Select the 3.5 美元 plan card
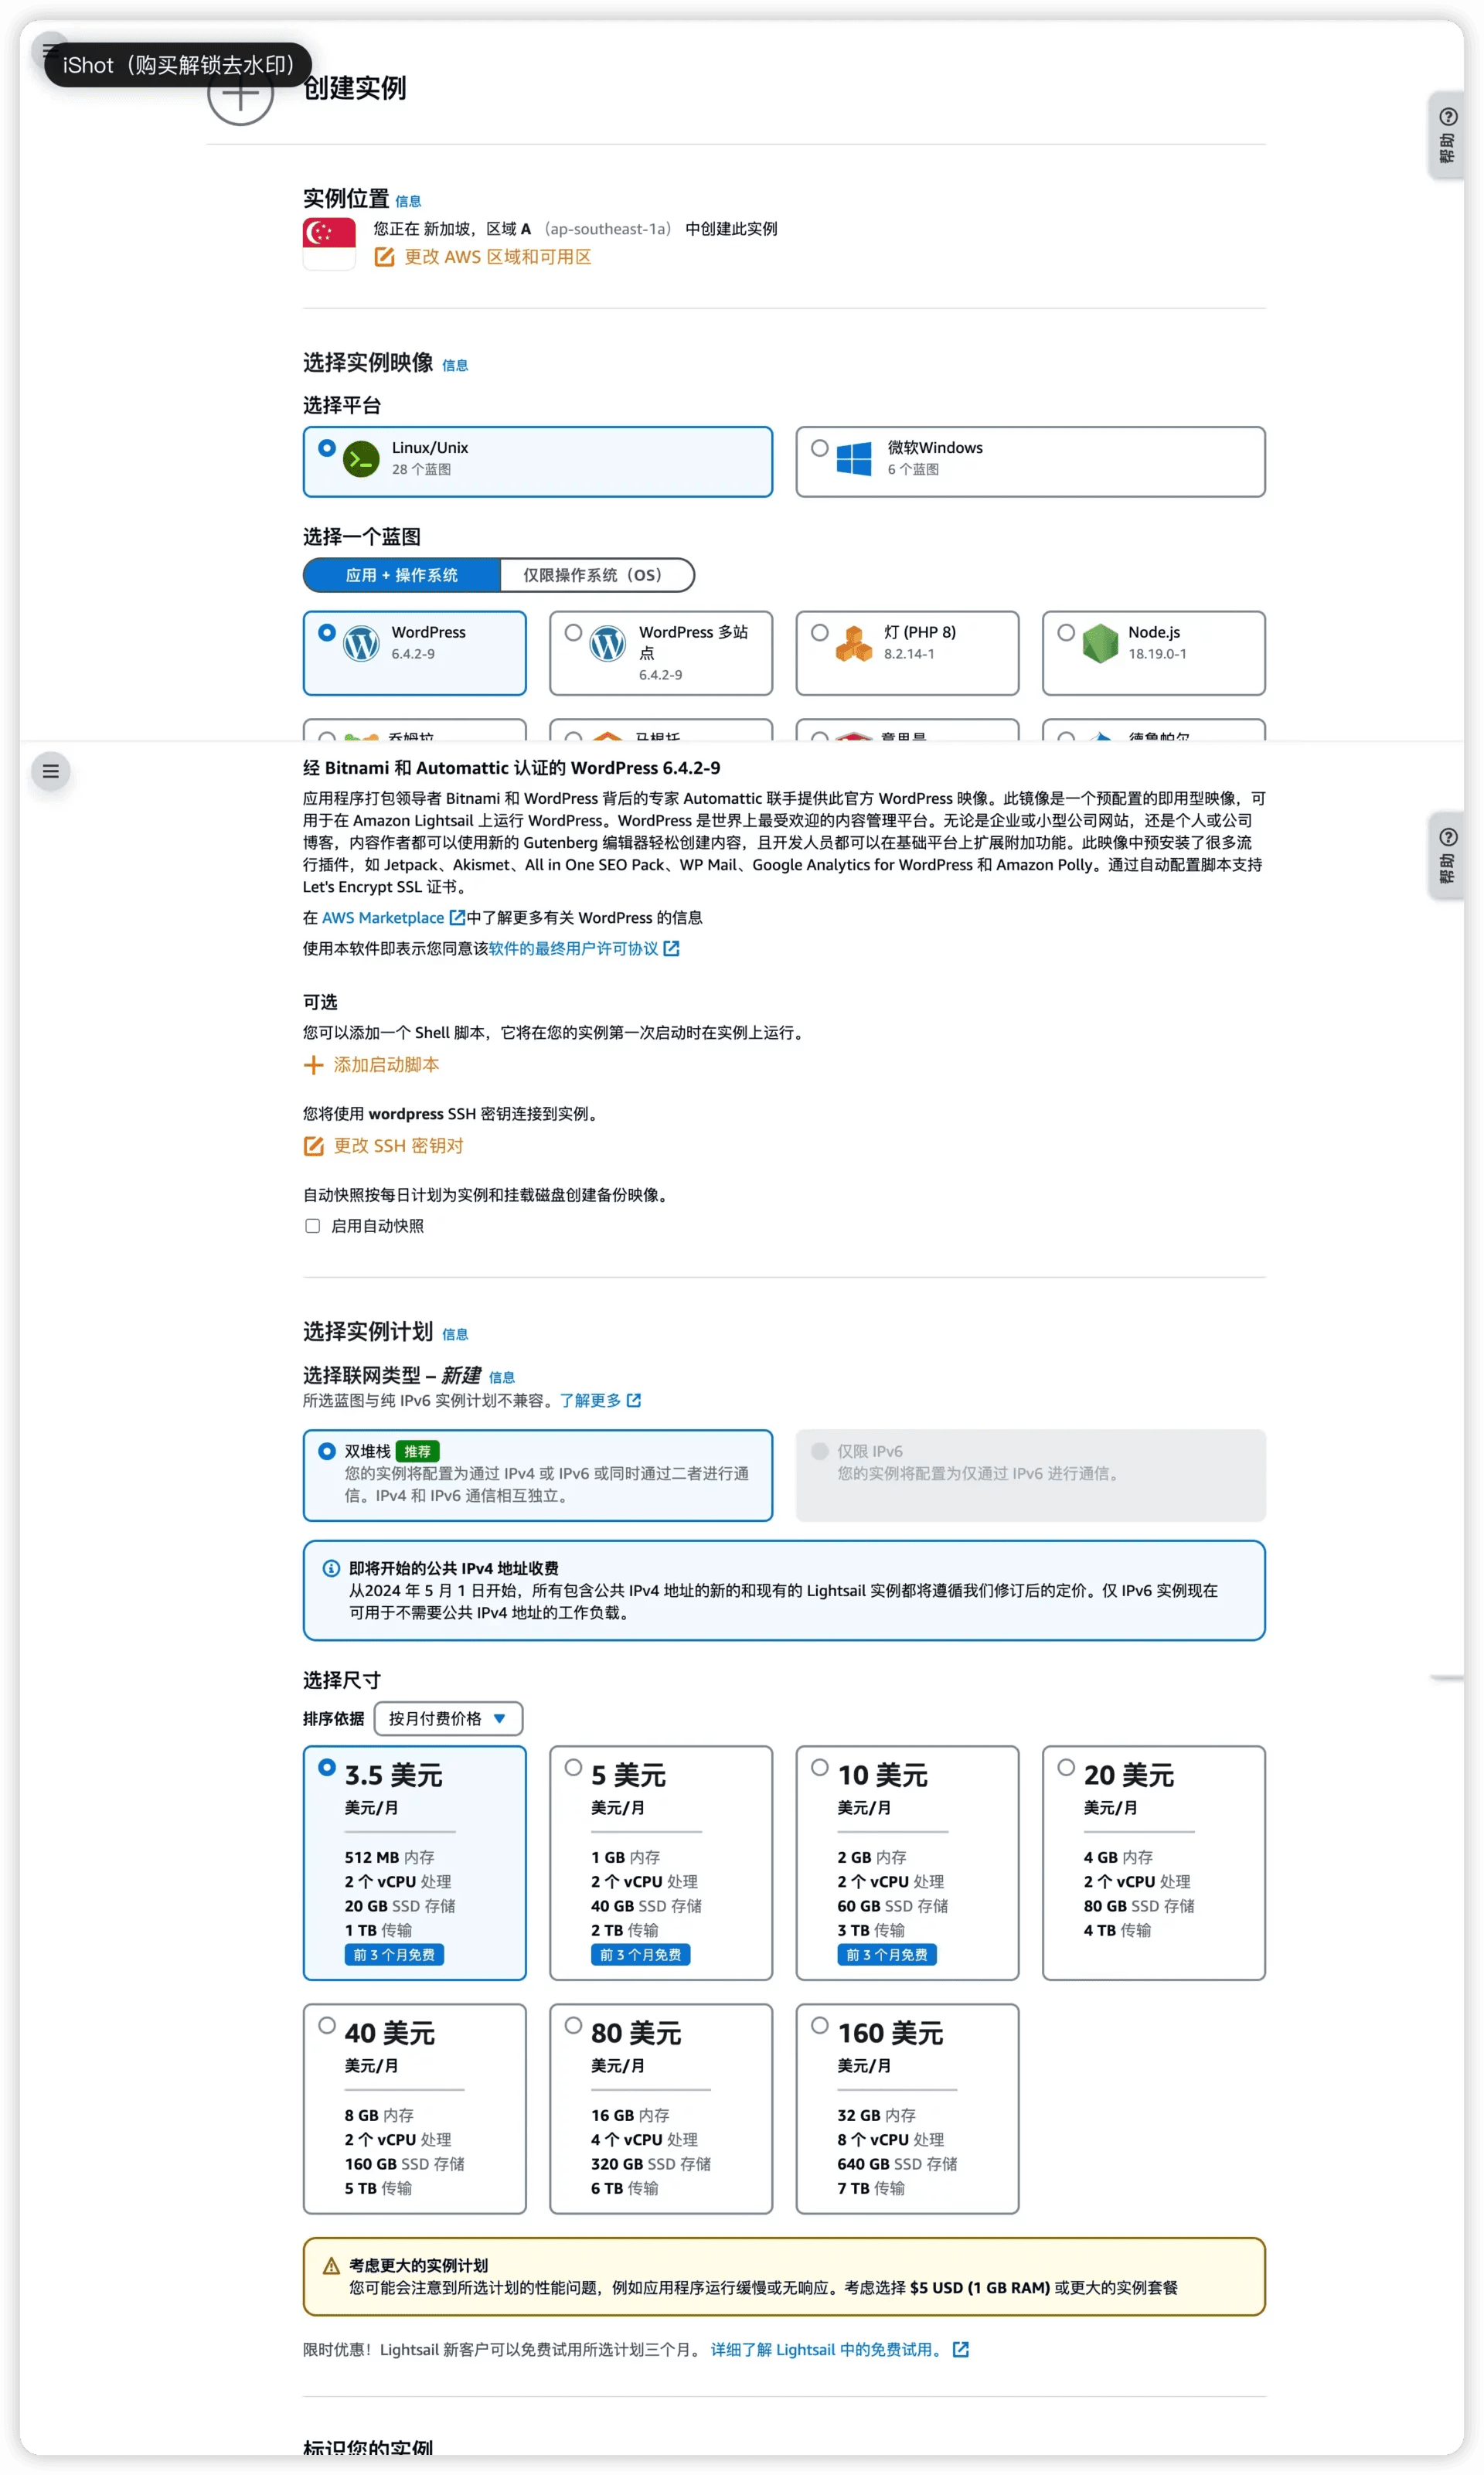Screen dimensions: 1484x2475 click(414, 1862)
